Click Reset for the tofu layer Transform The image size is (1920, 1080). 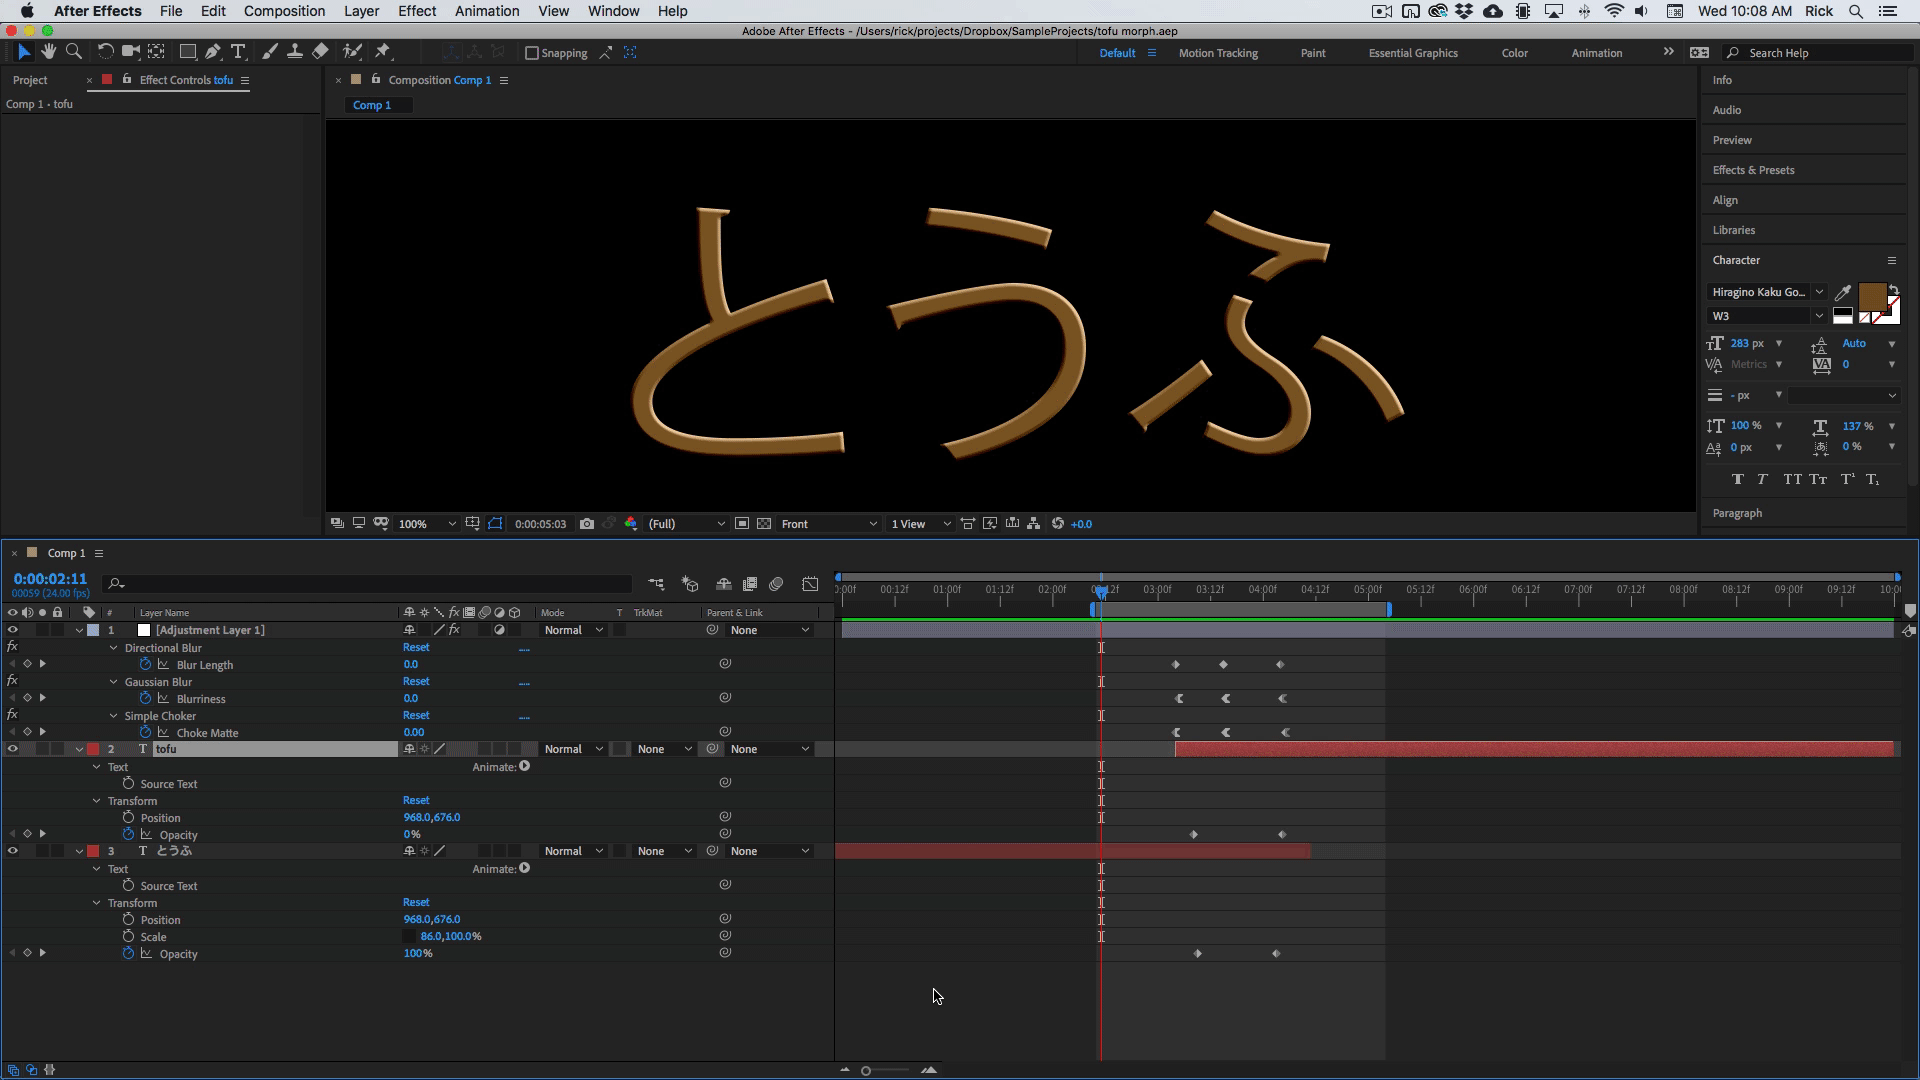[416, 801]
